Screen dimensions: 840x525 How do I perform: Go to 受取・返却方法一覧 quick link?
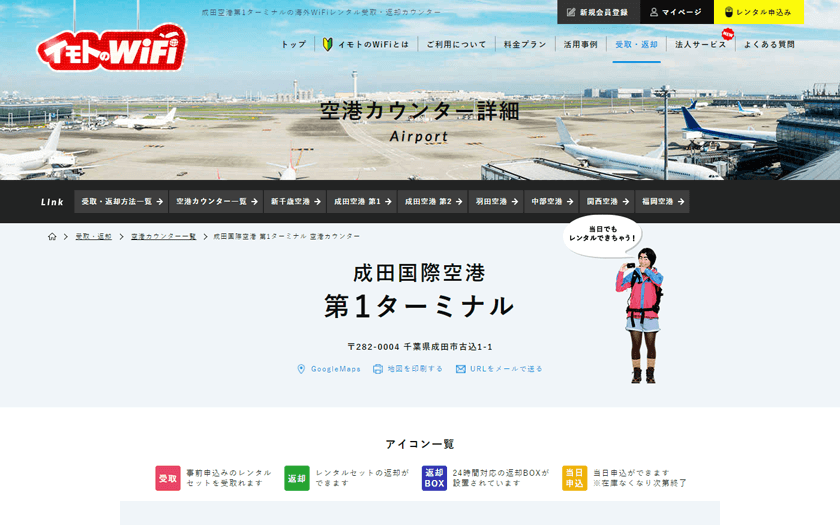[121, 201]
